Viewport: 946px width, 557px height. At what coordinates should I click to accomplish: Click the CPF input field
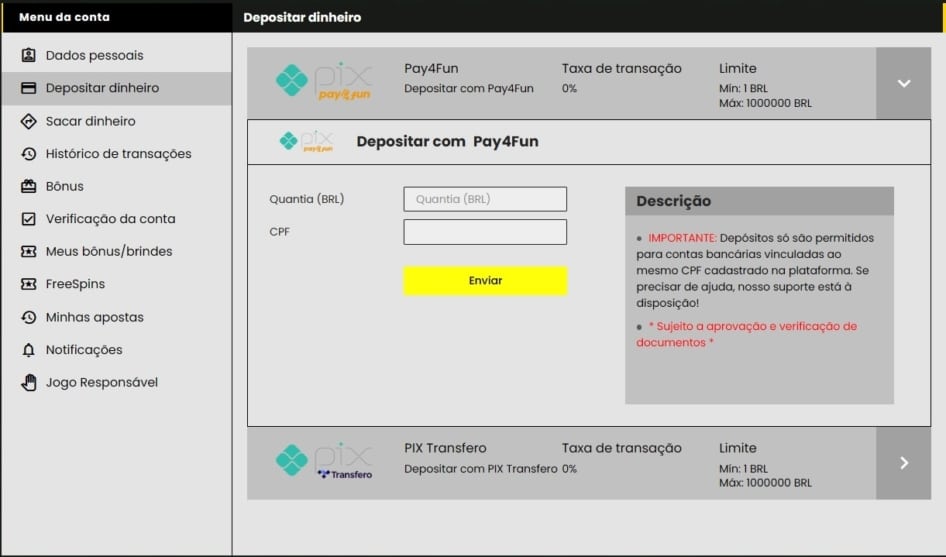coord(485,232)
